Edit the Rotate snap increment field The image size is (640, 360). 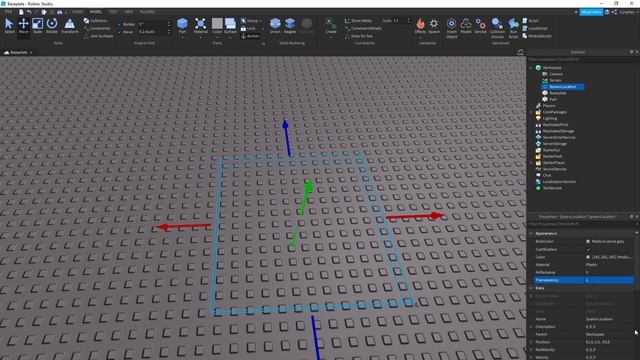(x=152, y=24)
